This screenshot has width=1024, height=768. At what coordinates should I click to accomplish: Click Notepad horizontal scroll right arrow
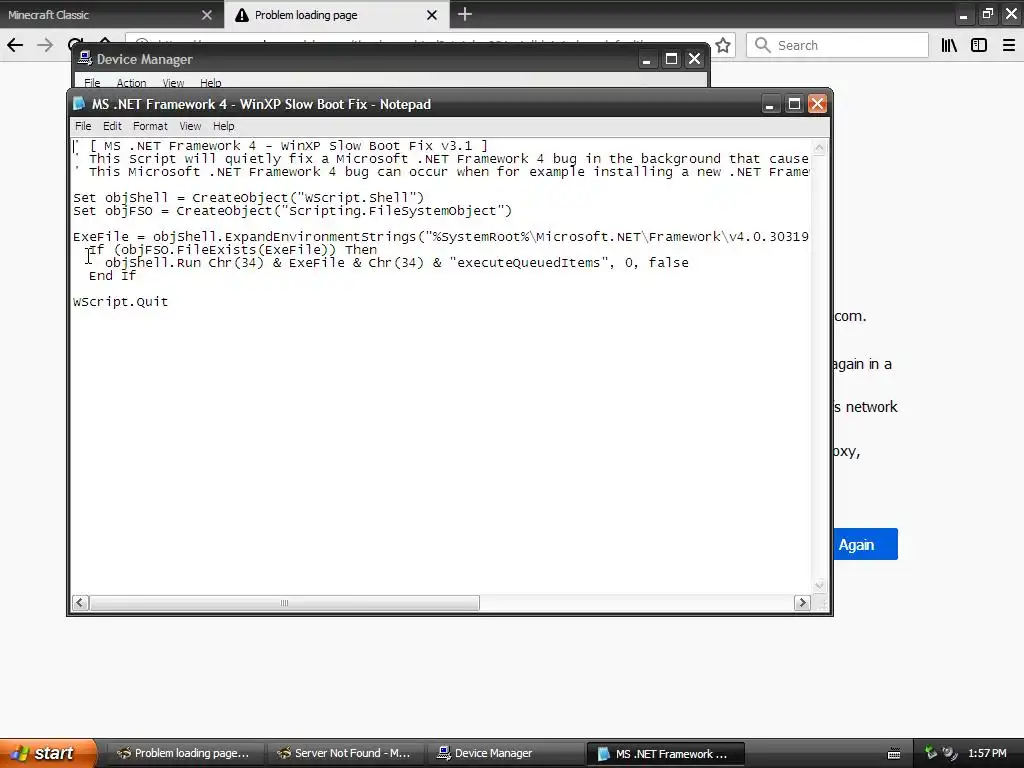click(802, 603)
